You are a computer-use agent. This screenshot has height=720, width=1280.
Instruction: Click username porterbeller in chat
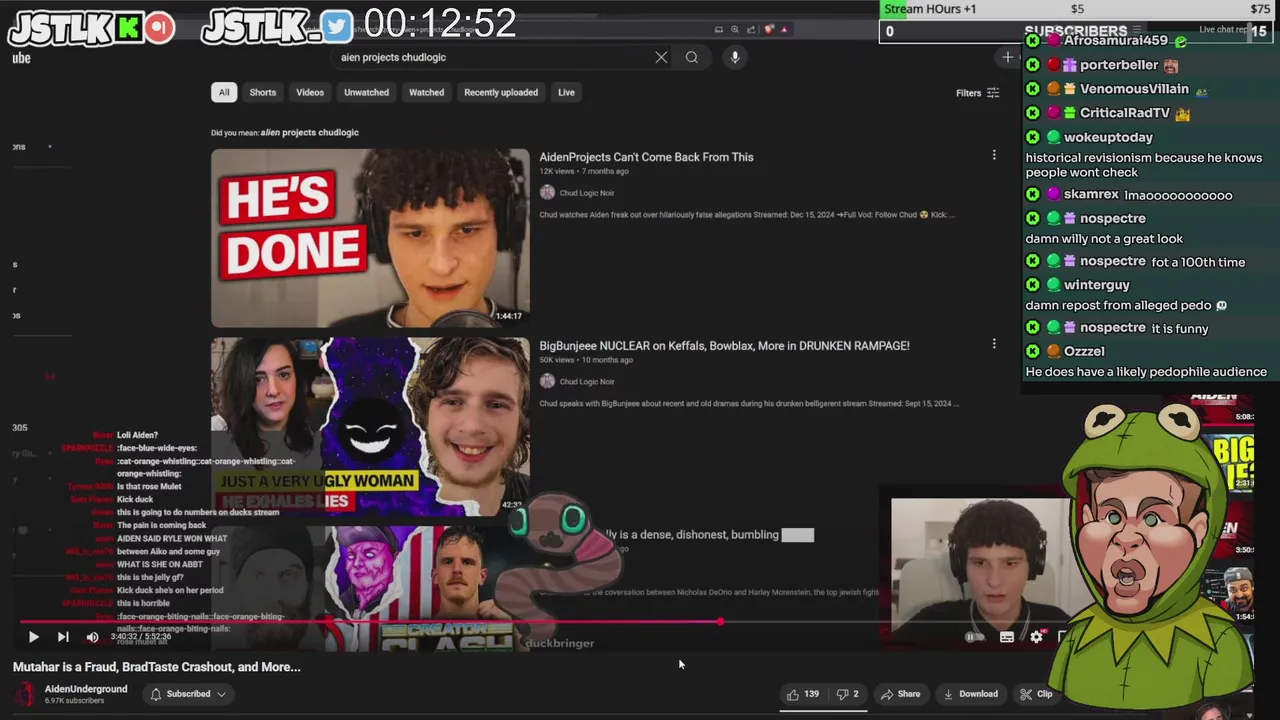point(1119,65)
